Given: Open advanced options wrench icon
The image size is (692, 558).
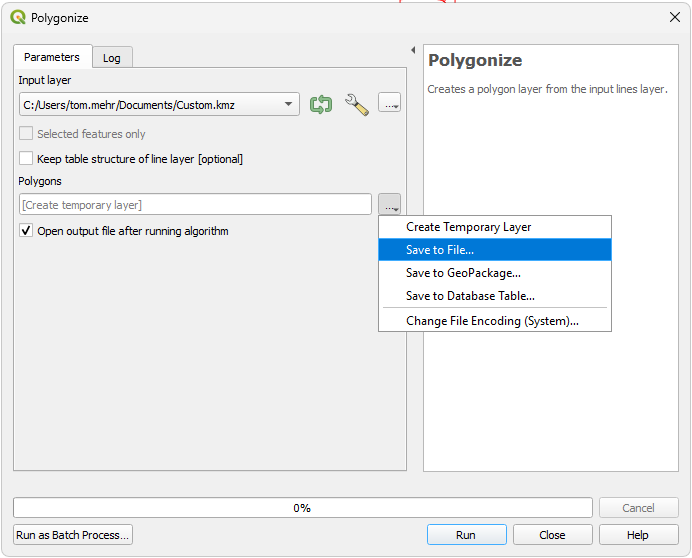Looking at the screenshot, I should pyautogui.click(x=356, y=104).
